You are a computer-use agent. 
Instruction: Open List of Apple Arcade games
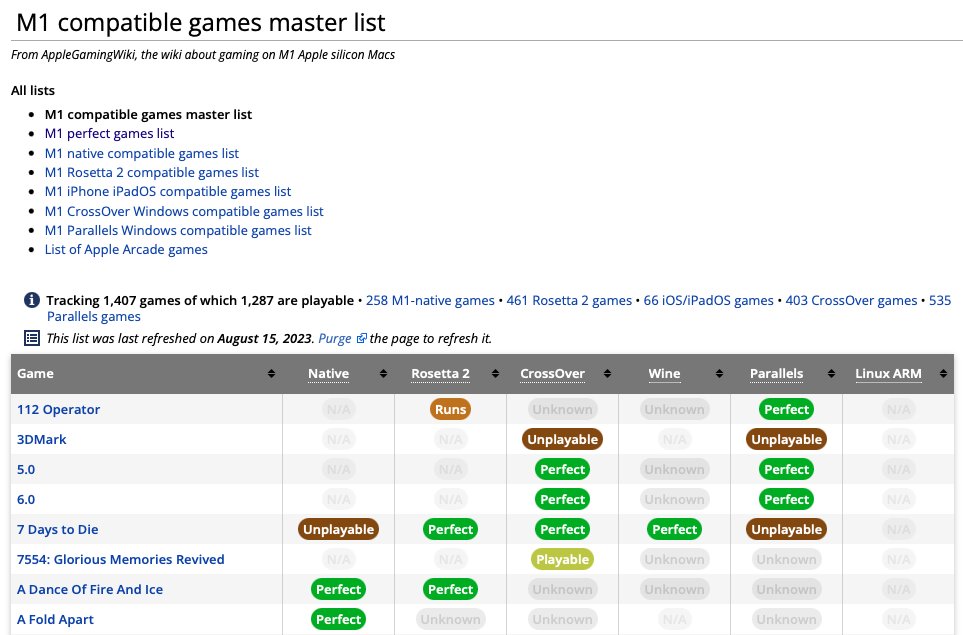coord(126,249)
